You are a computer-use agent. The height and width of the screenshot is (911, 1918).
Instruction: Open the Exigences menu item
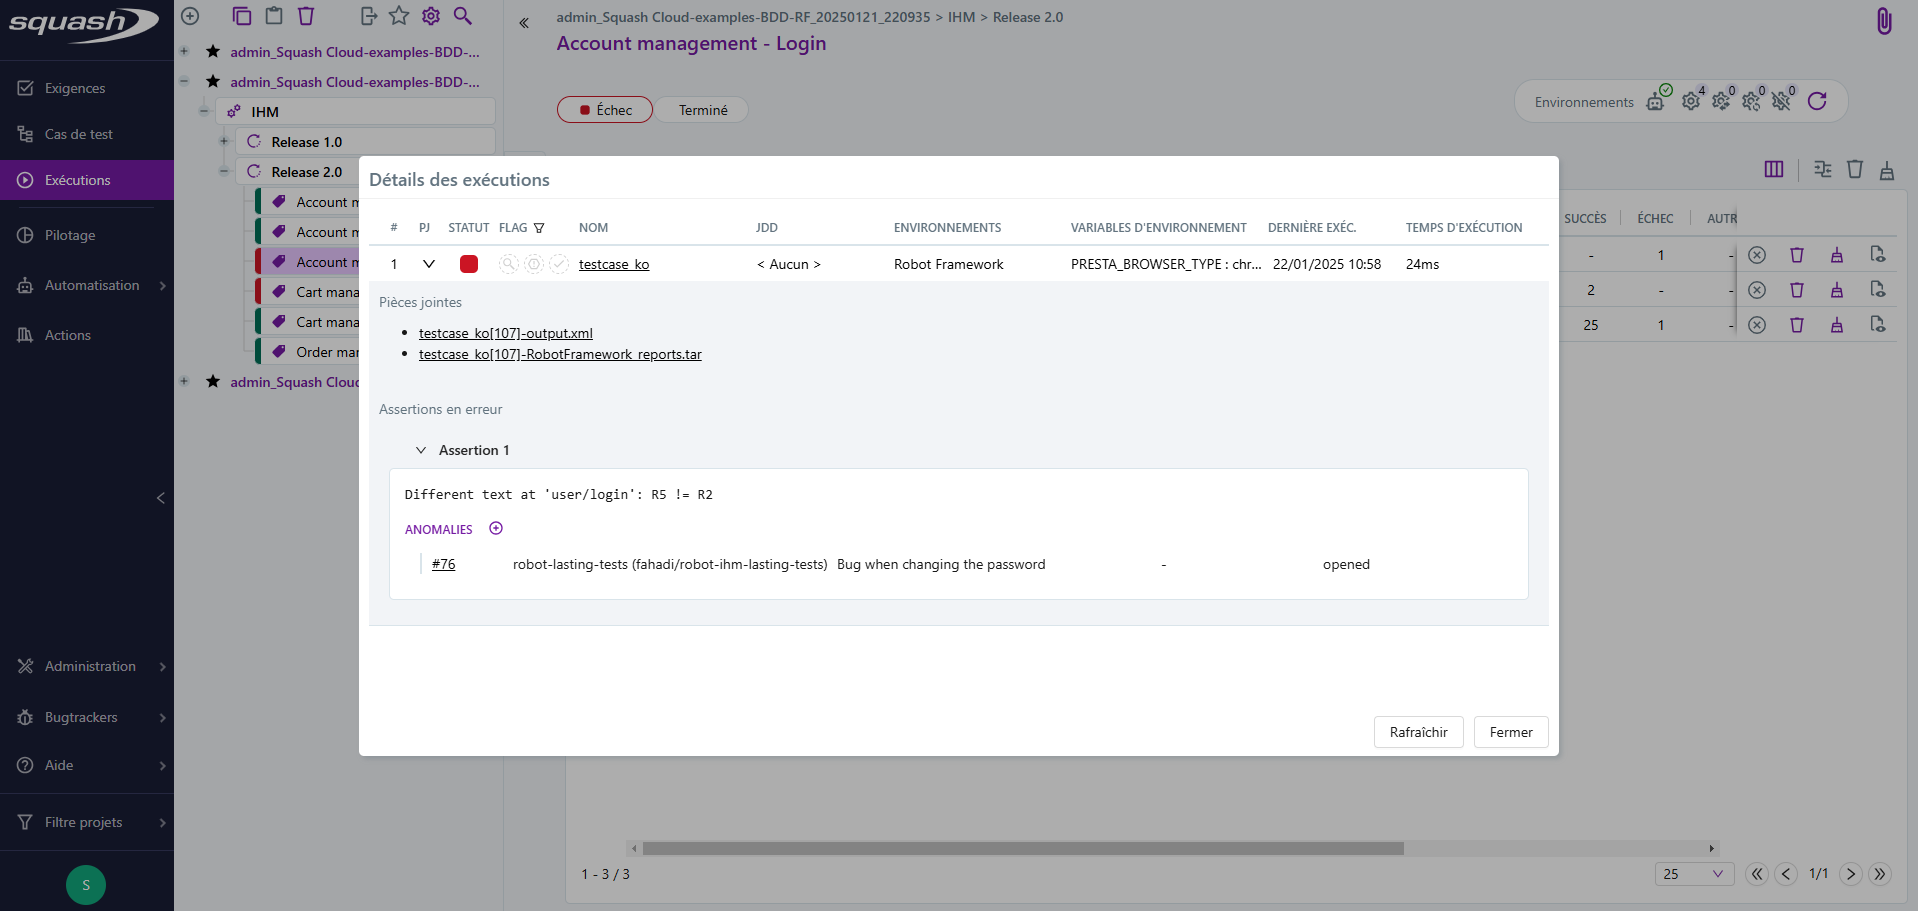(75, 88)
